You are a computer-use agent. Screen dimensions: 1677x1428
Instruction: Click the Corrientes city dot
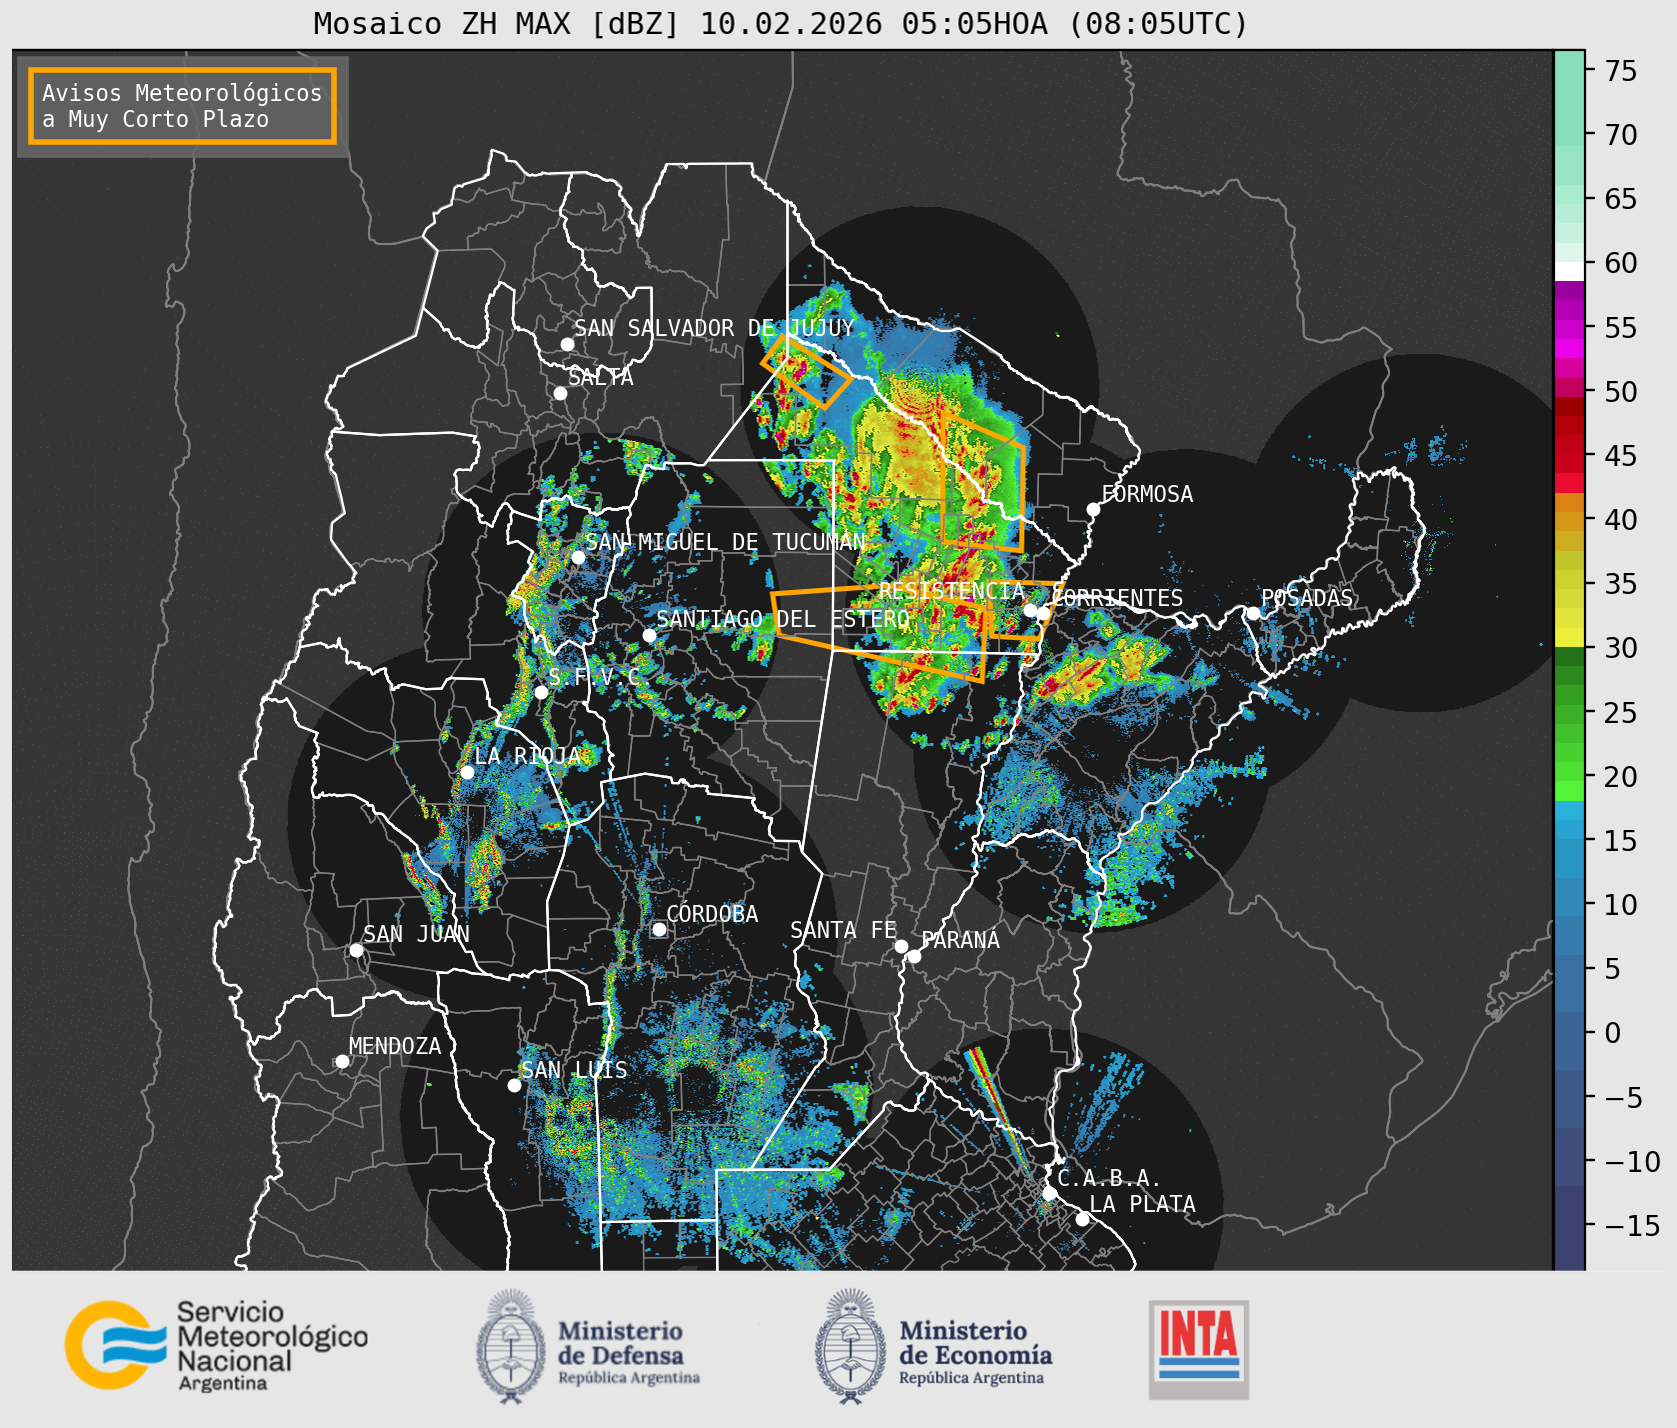[x=1043, y=613]
